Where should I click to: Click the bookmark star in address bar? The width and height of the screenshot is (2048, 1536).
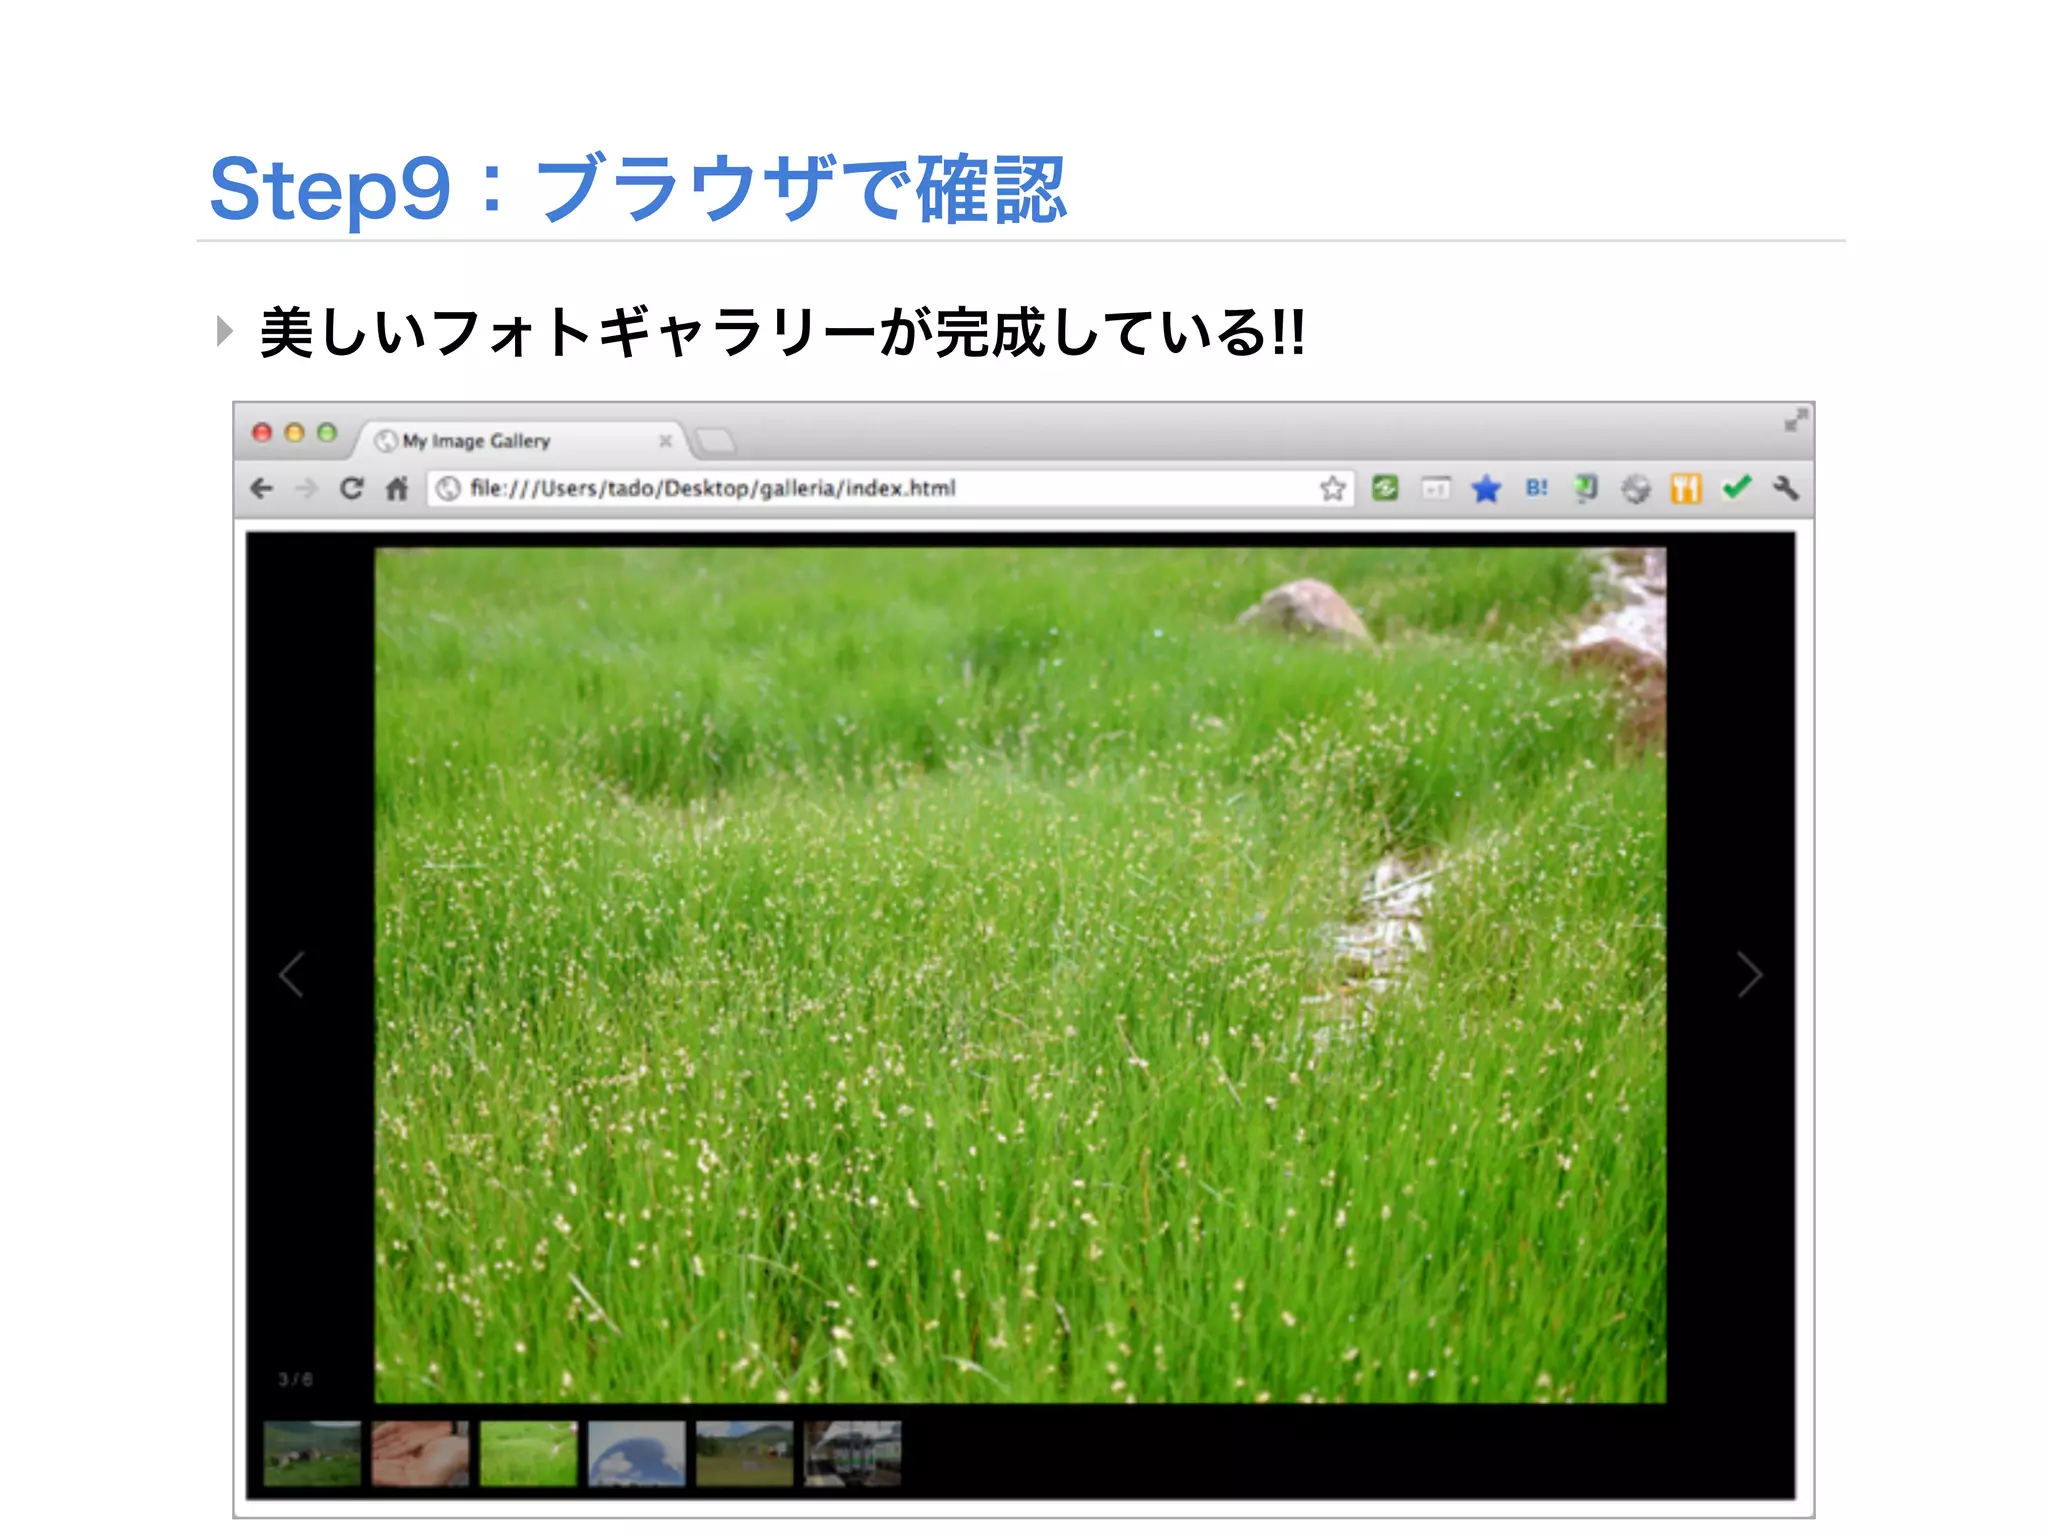point(1332,488)
